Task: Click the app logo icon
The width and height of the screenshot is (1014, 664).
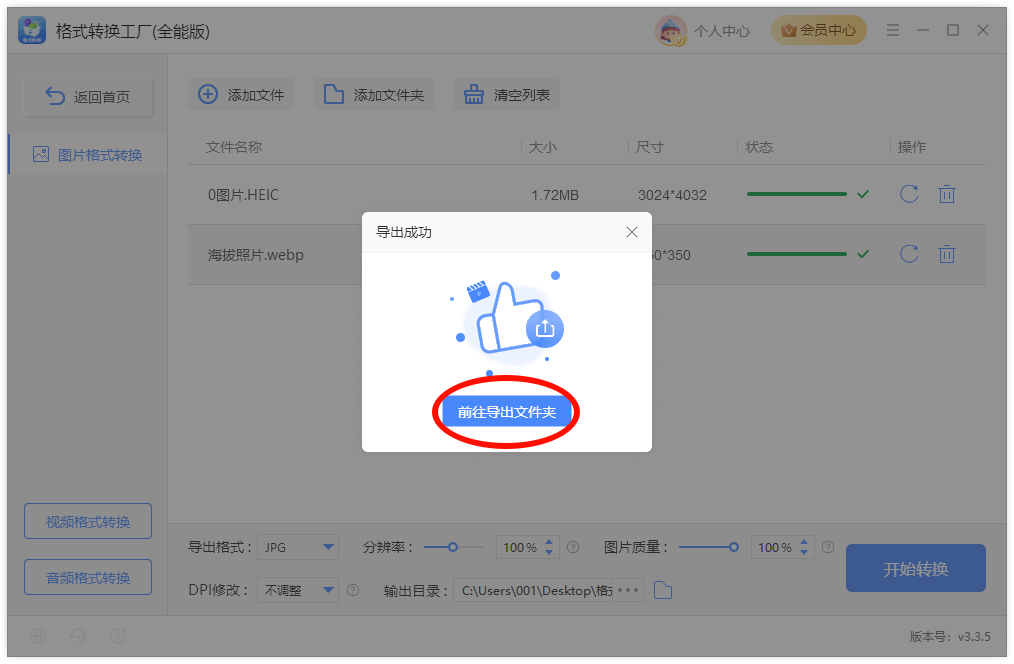Action: point(32,30)
